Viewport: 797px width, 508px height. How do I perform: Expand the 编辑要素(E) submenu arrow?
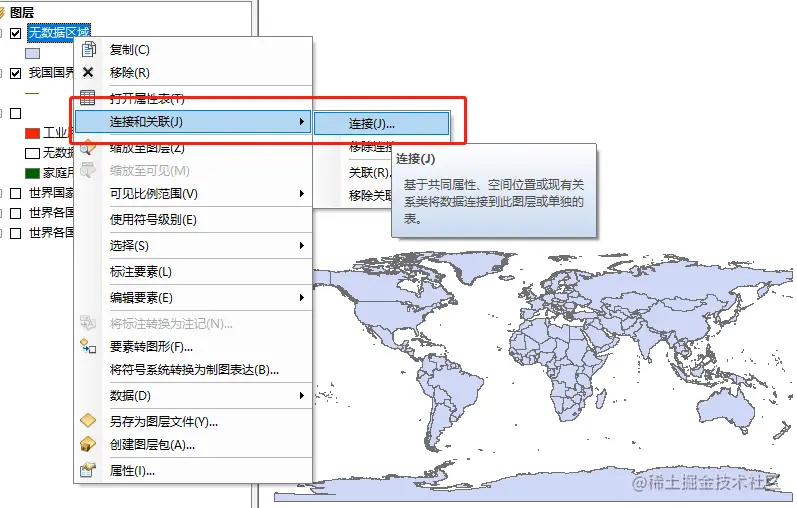click(301, 297)
